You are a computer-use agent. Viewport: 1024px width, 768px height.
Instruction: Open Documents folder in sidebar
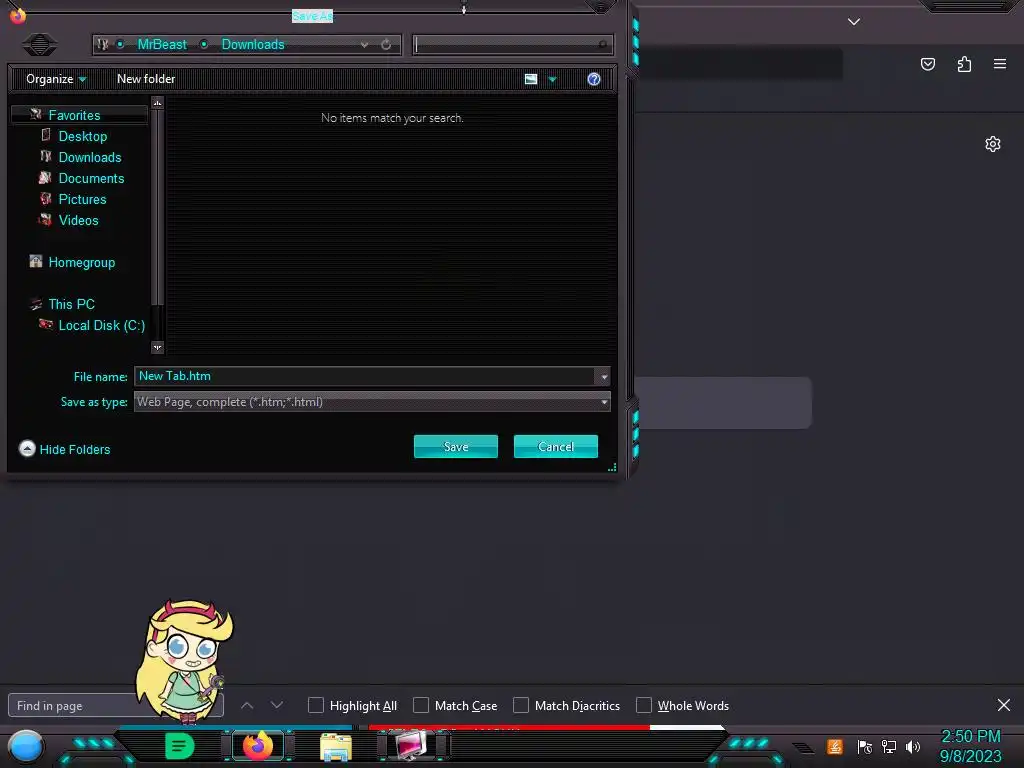[91, 178]
